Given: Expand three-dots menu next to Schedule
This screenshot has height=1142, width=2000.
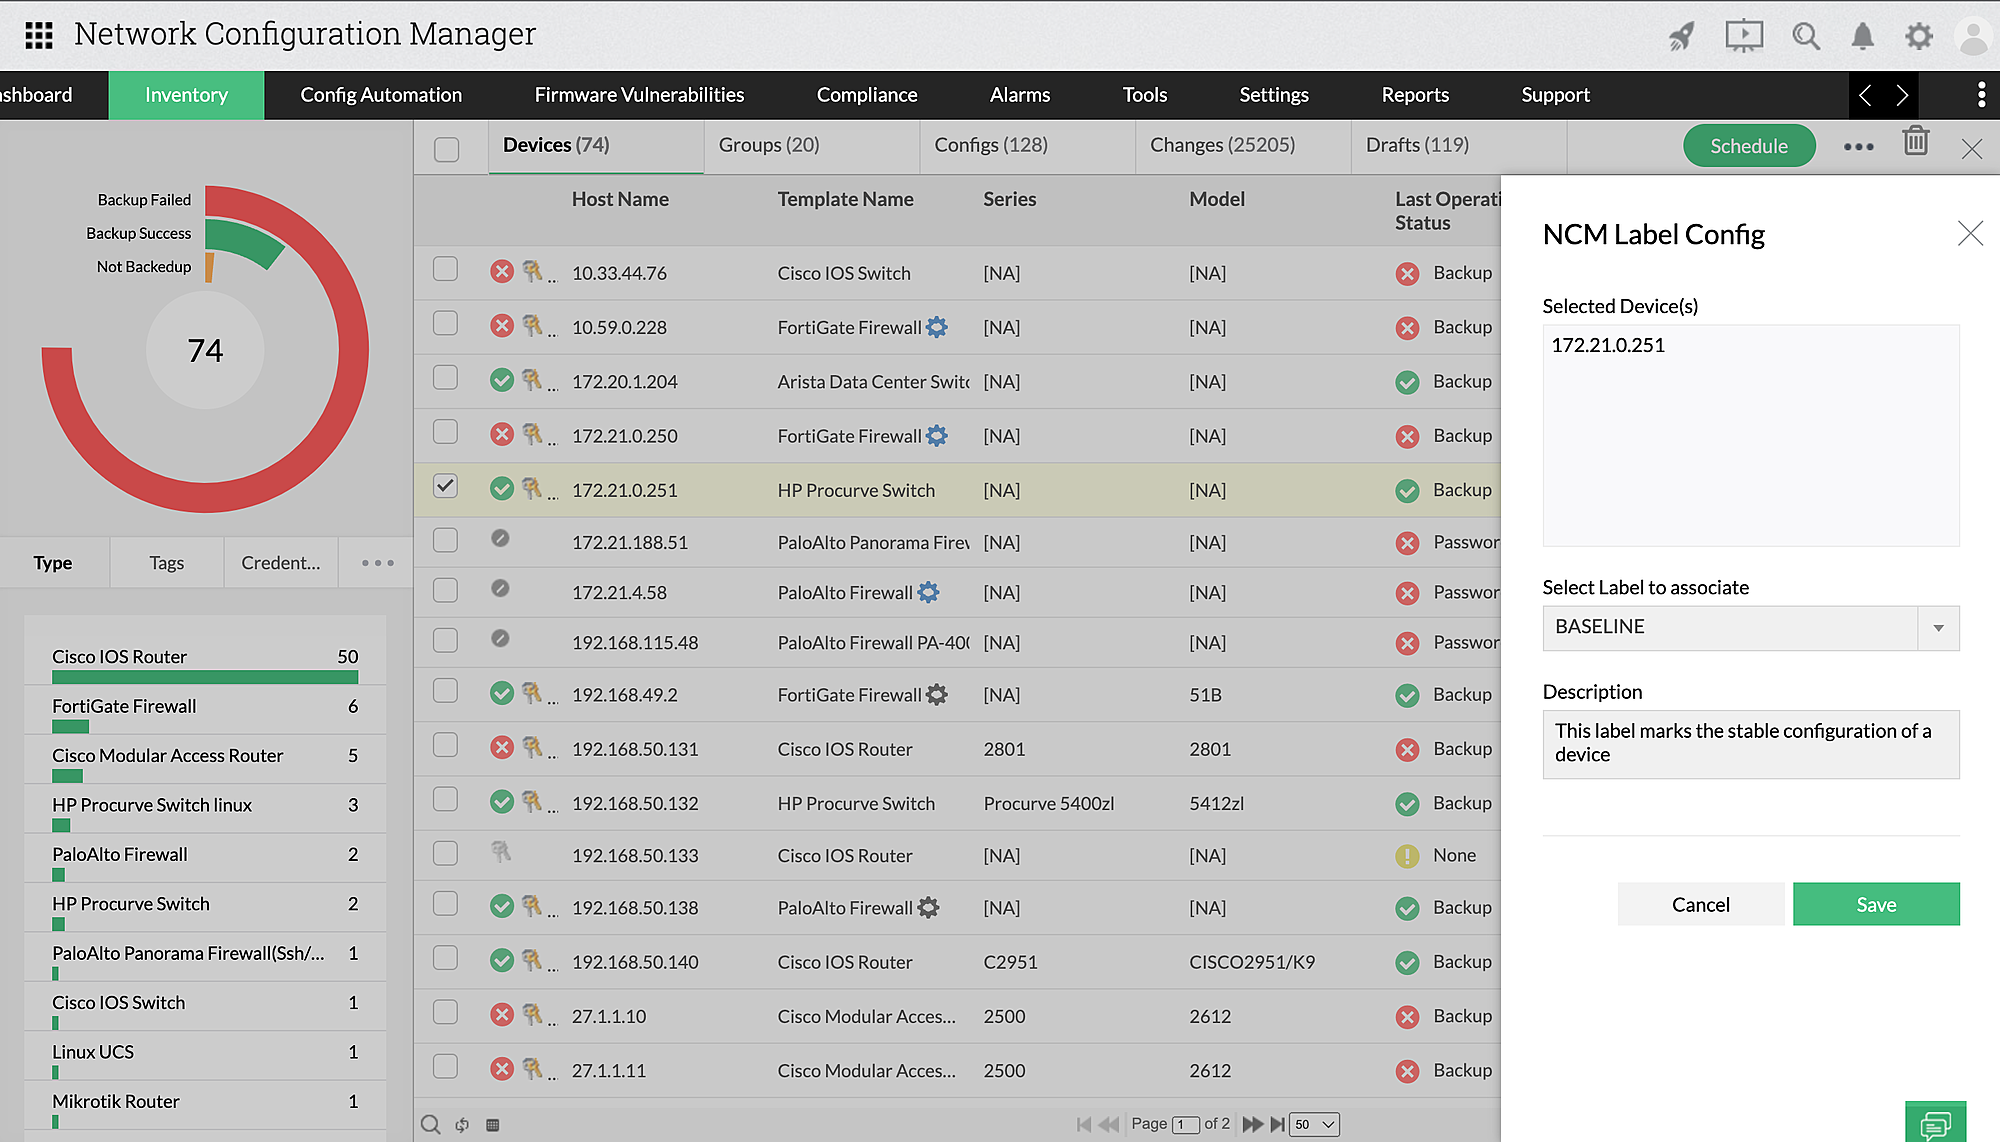Looking at the screenshot, I should pos(1858,147).
